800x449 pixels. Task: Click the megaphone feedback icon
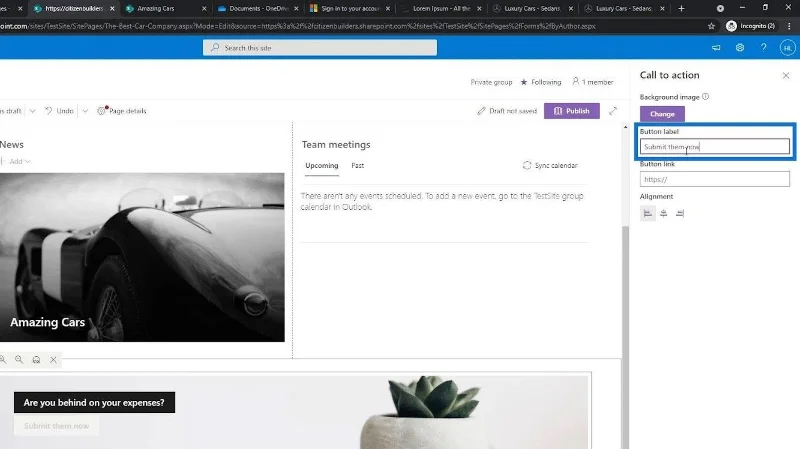point(716,47)
